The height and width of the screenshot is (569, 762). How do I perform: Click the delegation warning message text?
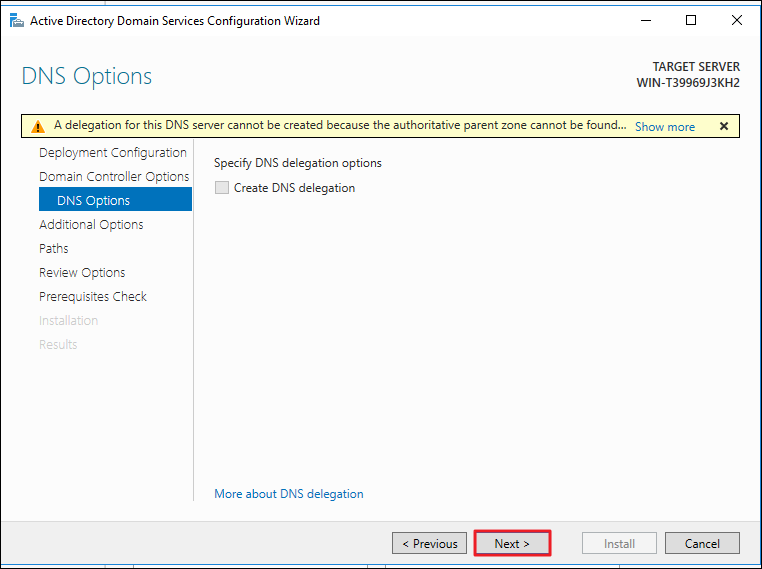[340, 125]
